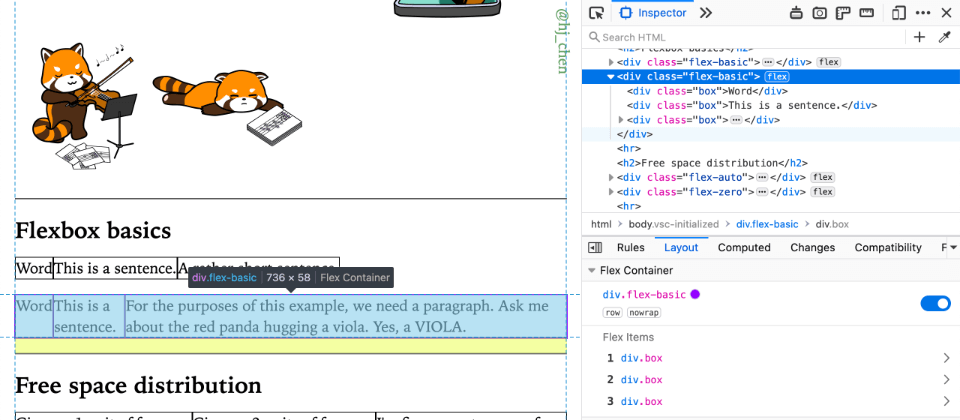Image resolution: width=960 pixels, height=420 pixels.
Task: Click ellipsis inside flex-zero node
Action: click(762, 192)
